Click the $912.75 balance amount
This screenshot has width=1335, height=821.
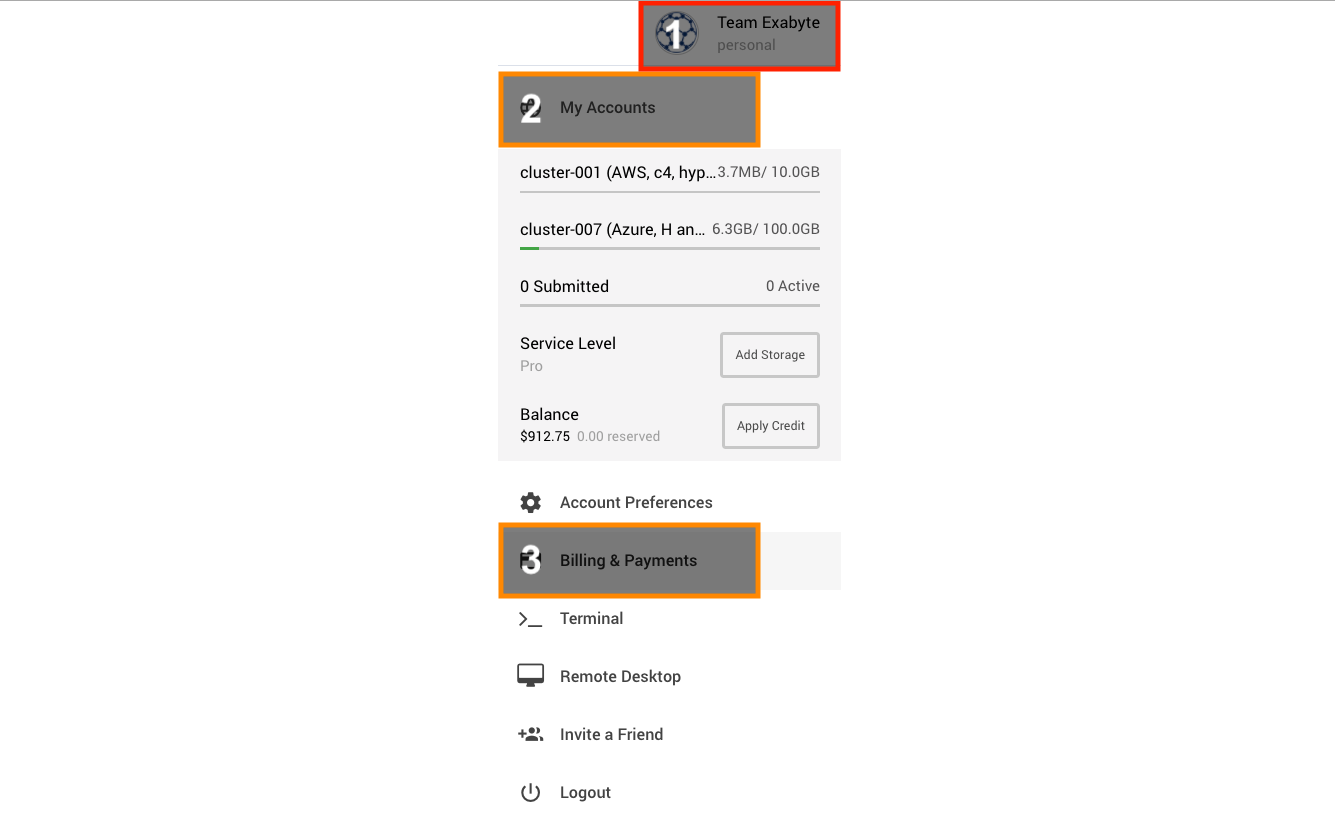click(x=545, y=436)
